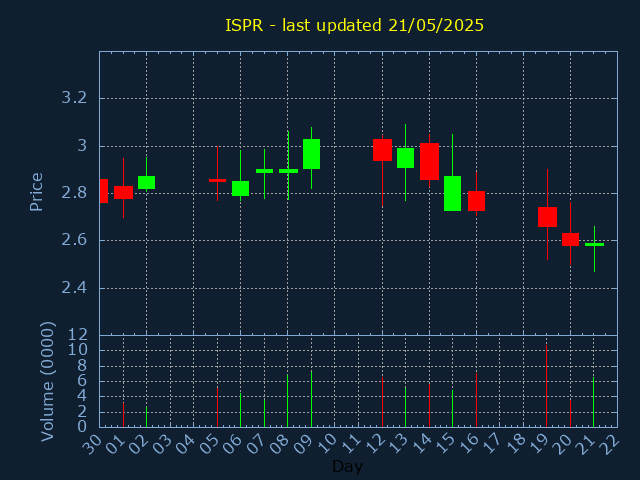Click the red candlestick body for day 20
The image size is (640, 480).
570,239
